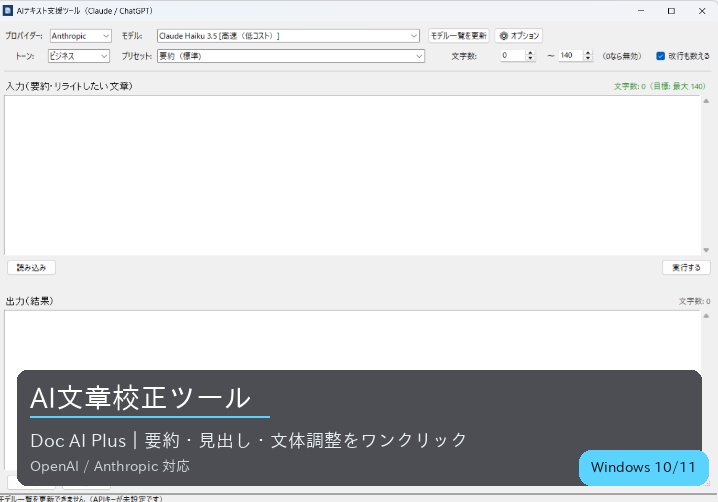Click the output 文字数: 0 counter
The width and height of the screenshot is (718, 502).
tap(694, 301)
